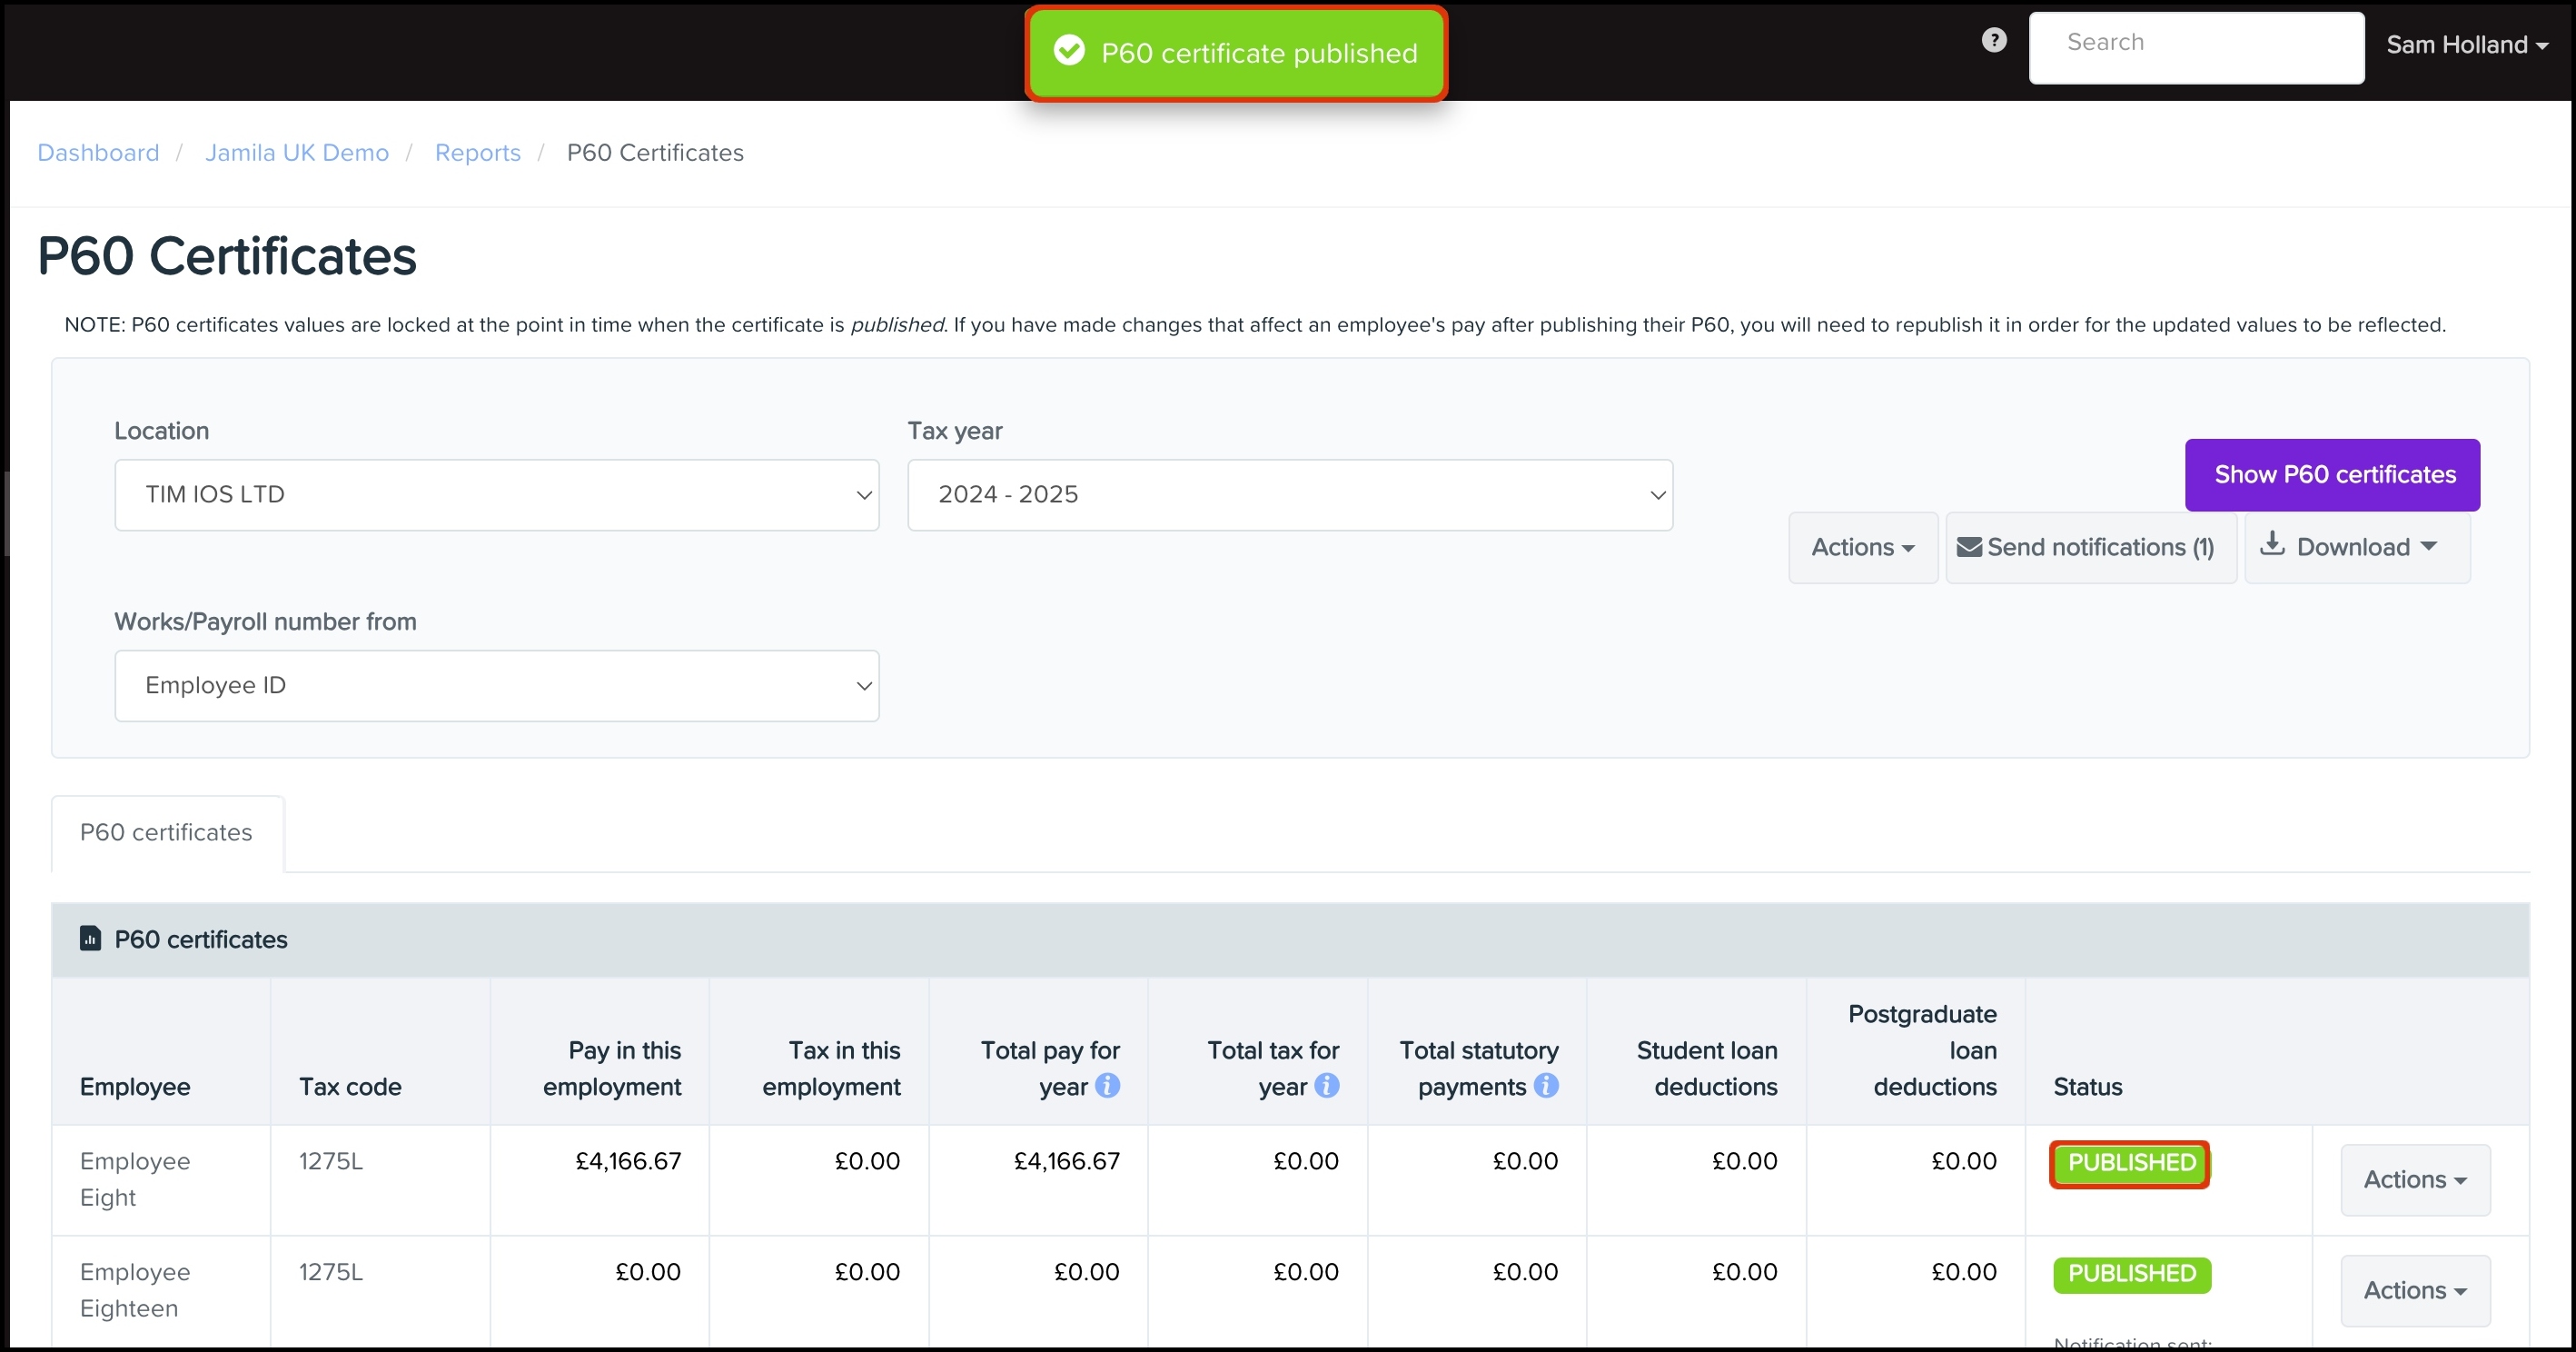This screenshot has width=2576, height=1352.
Task: Click the download arrow icon
Action: click(2272, 544)
